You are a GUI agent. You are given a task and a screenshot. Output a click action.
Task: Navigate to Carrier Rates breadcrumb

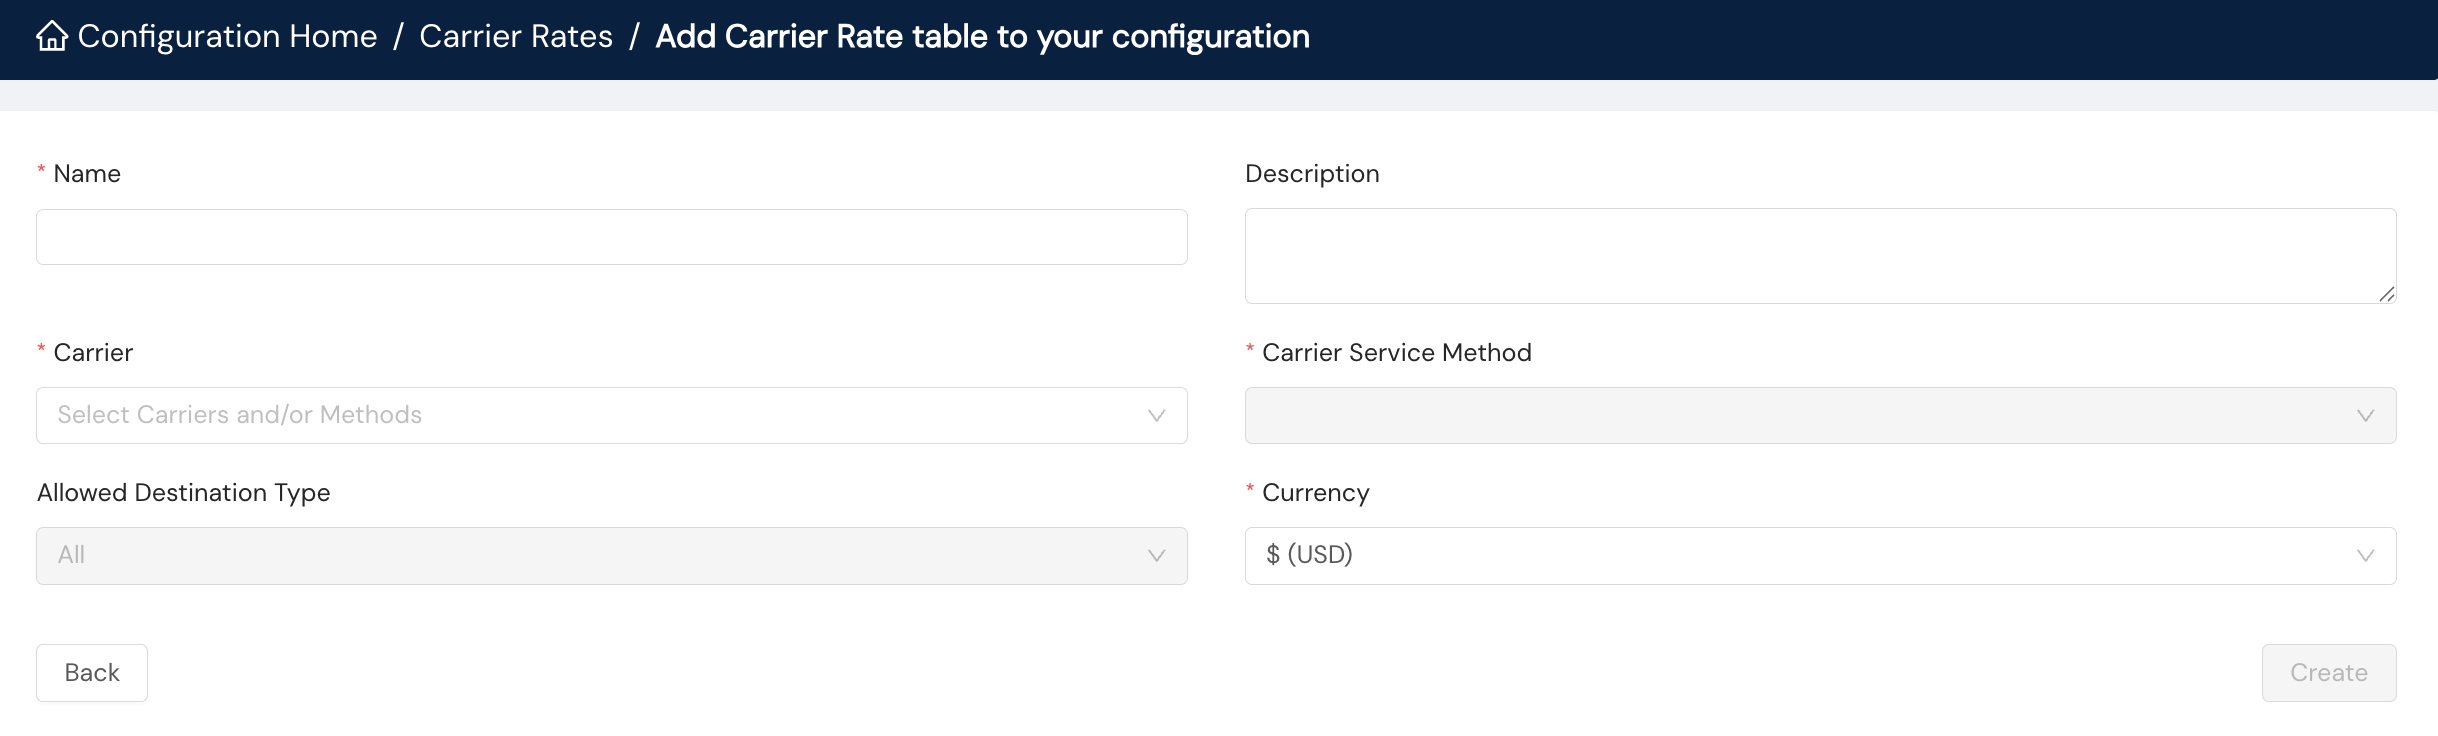pos(516,37)
